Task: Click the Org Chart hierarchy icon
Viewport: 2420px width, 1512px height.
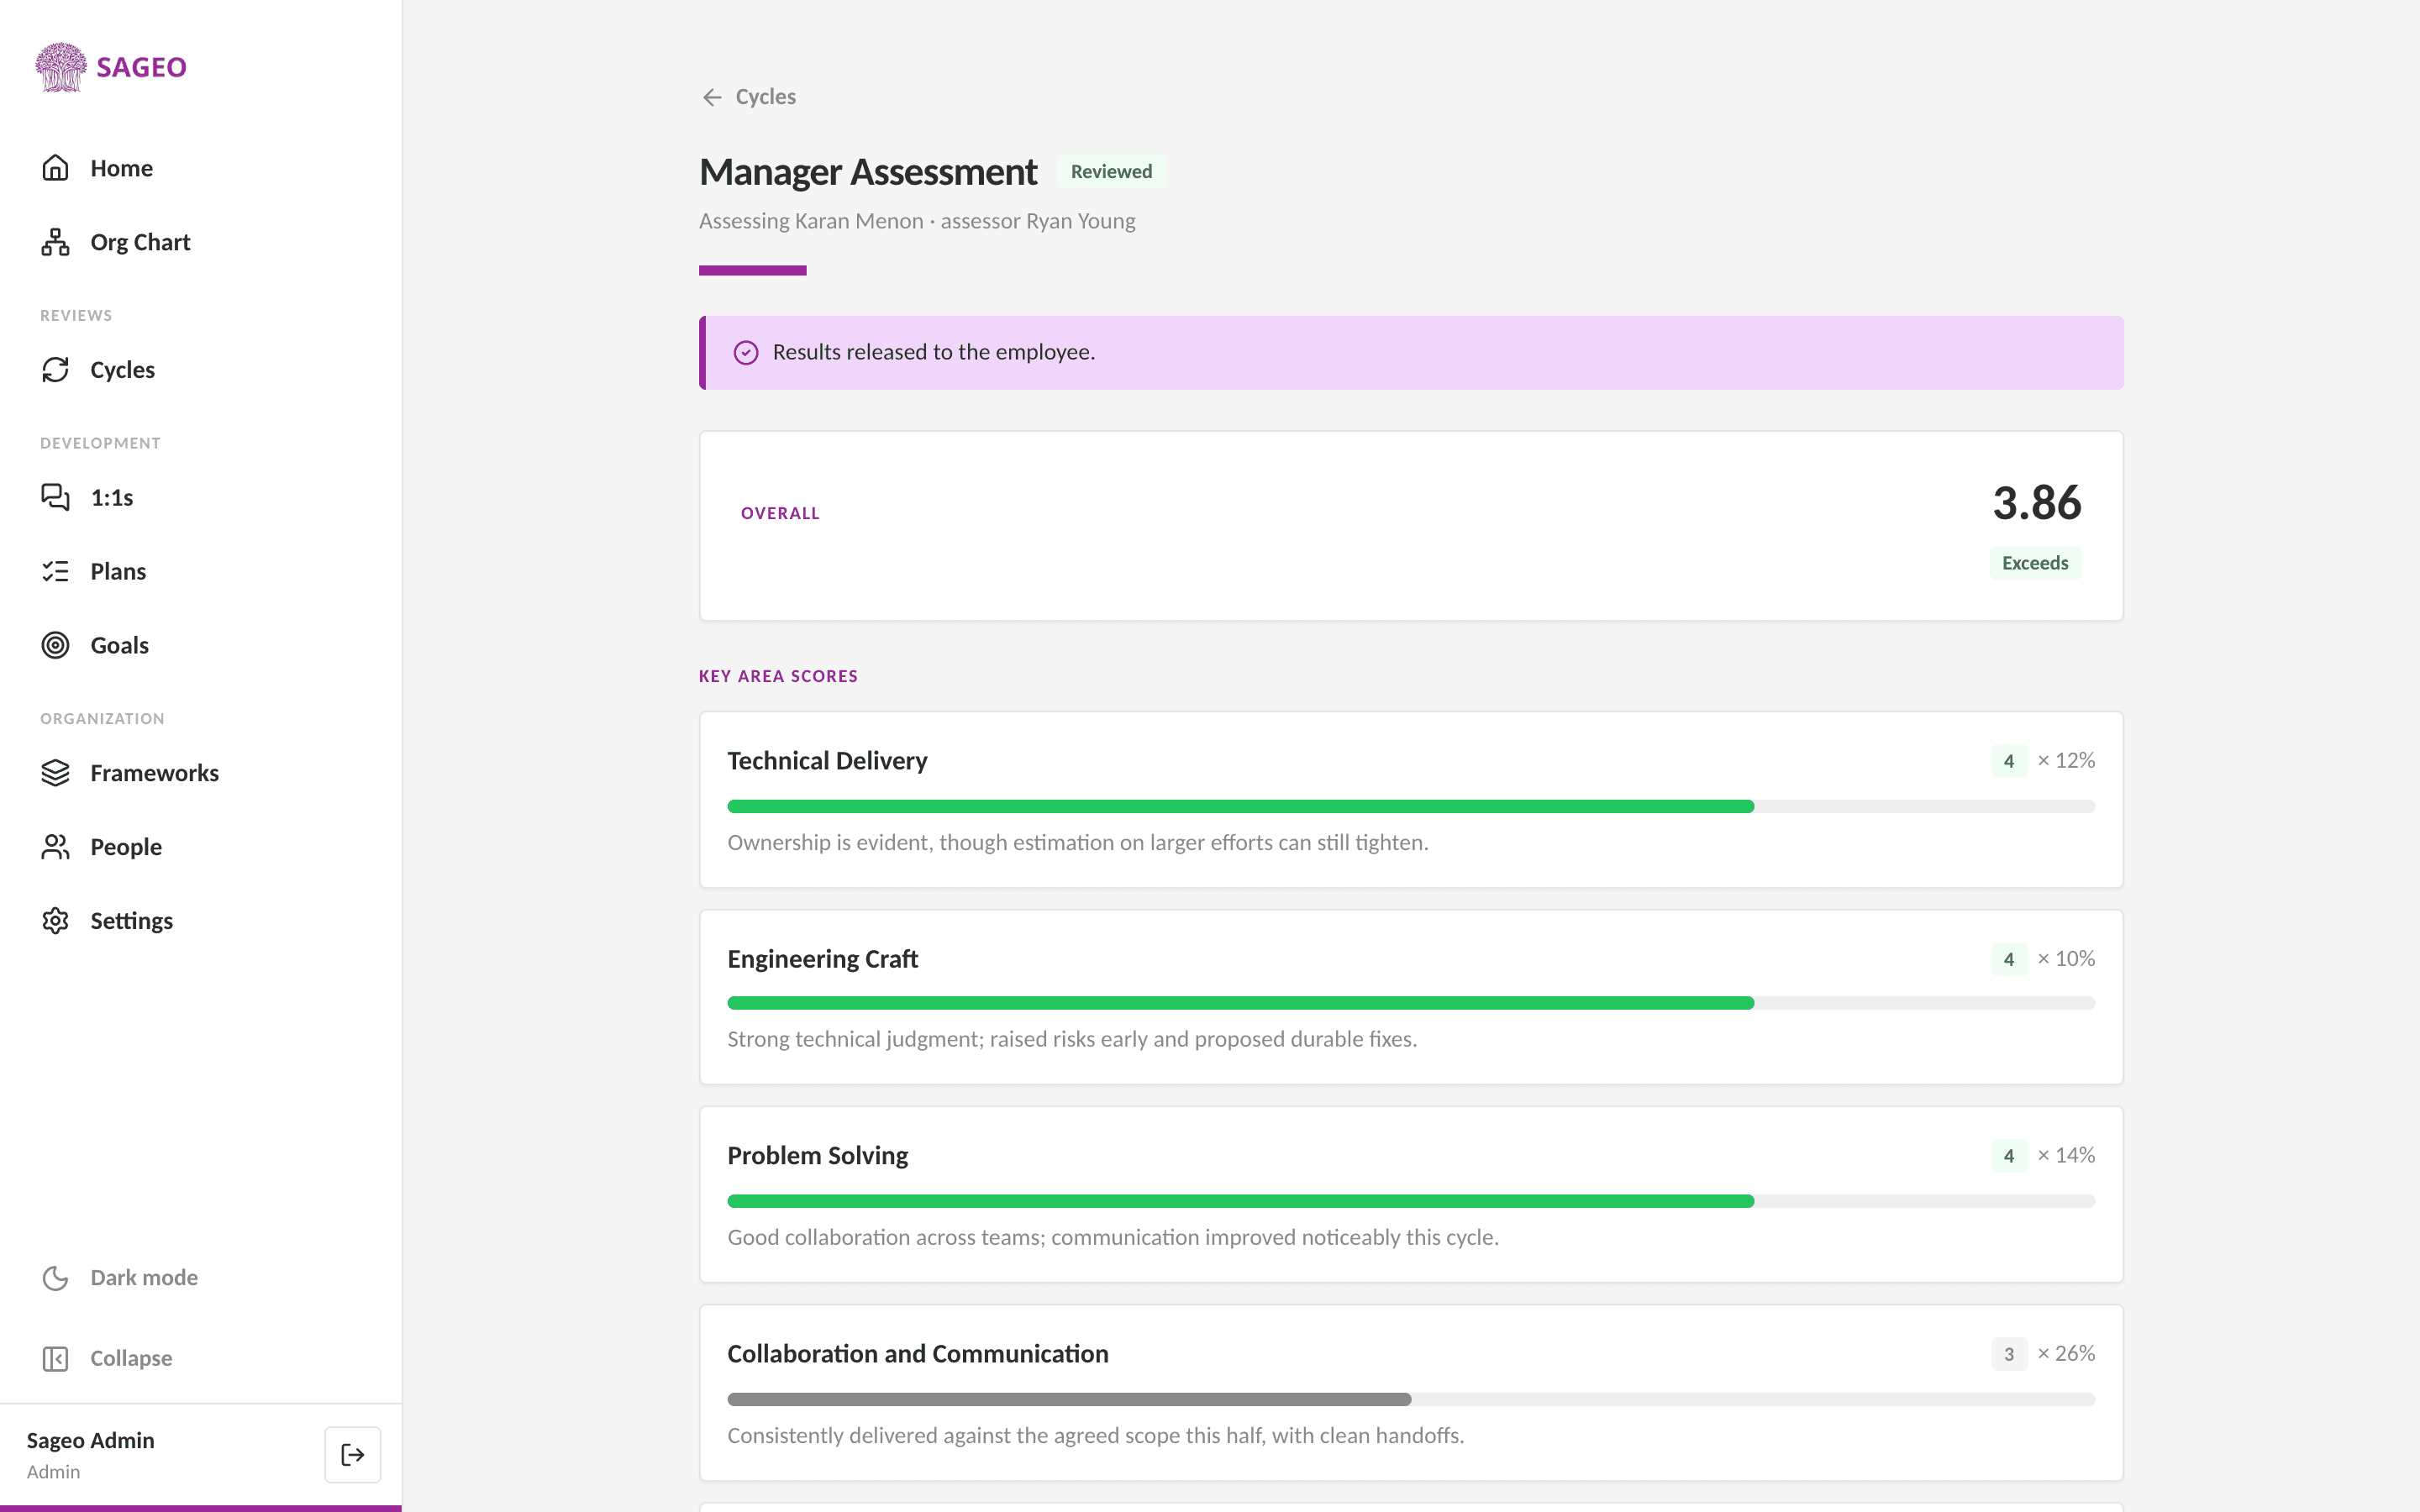Action: pos(55,242)
